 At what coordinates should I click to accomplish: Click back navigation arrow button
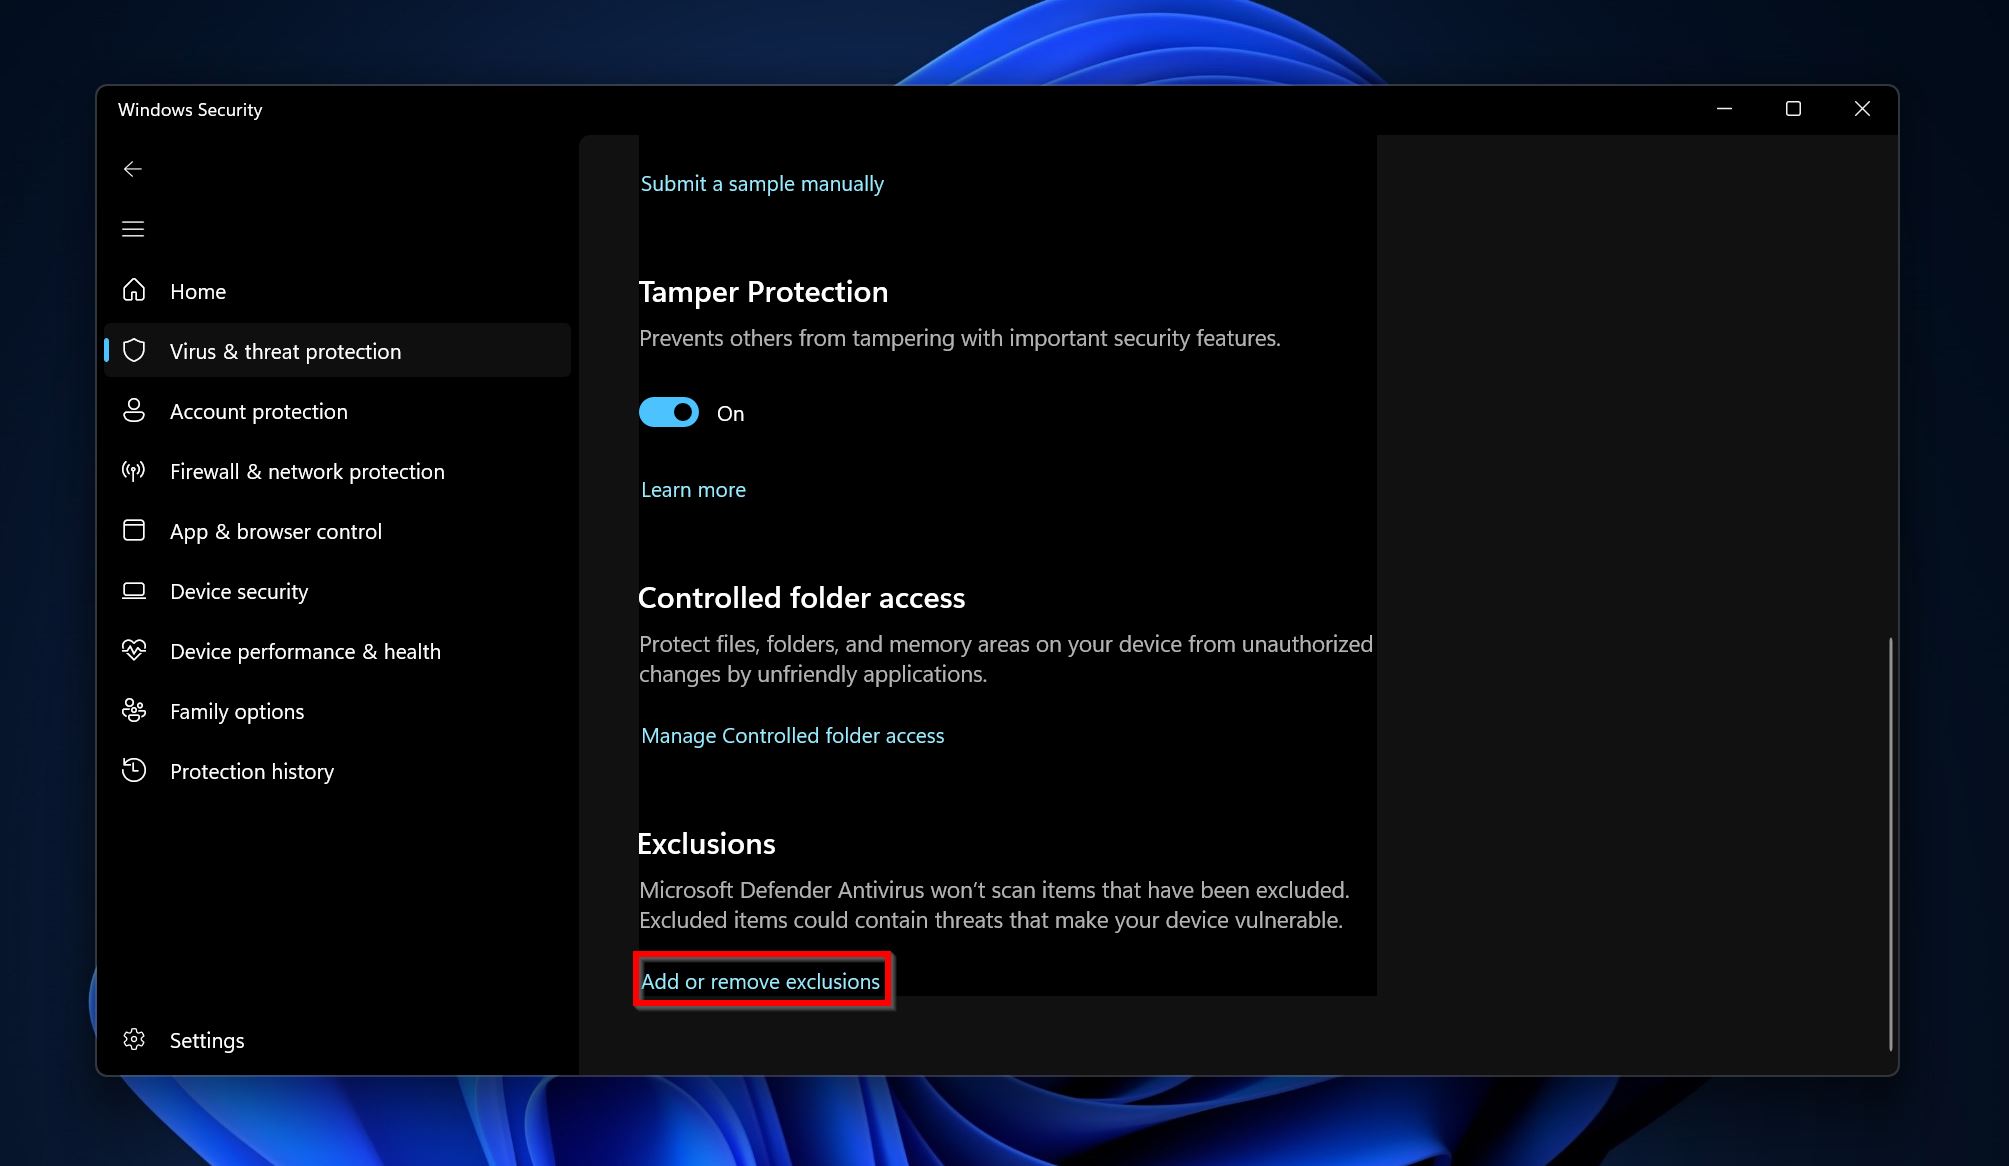pos(132,168)
